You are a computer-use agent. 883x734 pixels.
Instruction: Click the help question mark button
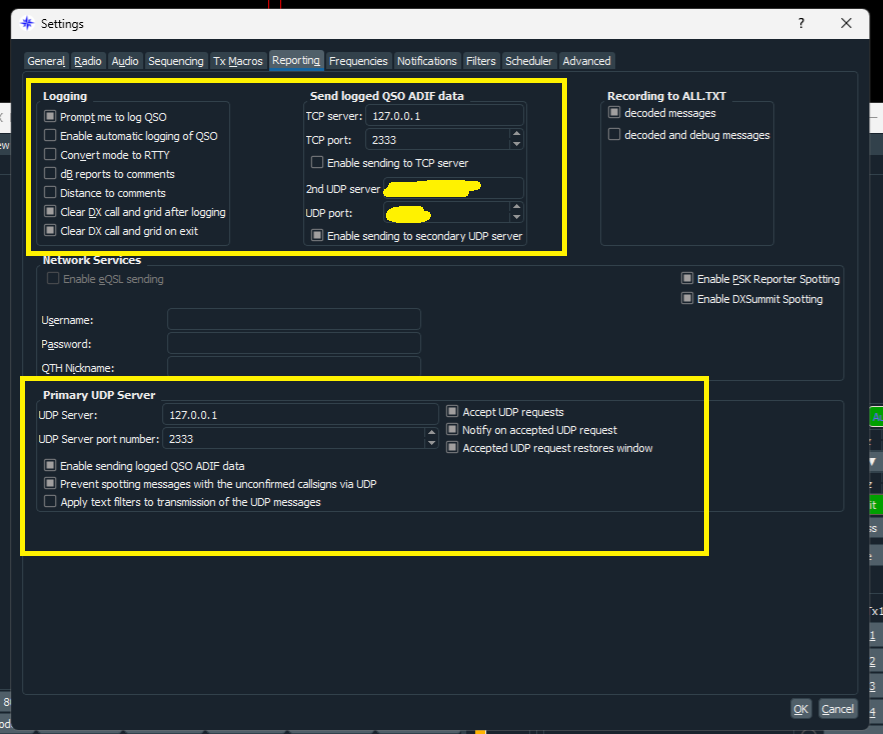[x=801, y=23]
